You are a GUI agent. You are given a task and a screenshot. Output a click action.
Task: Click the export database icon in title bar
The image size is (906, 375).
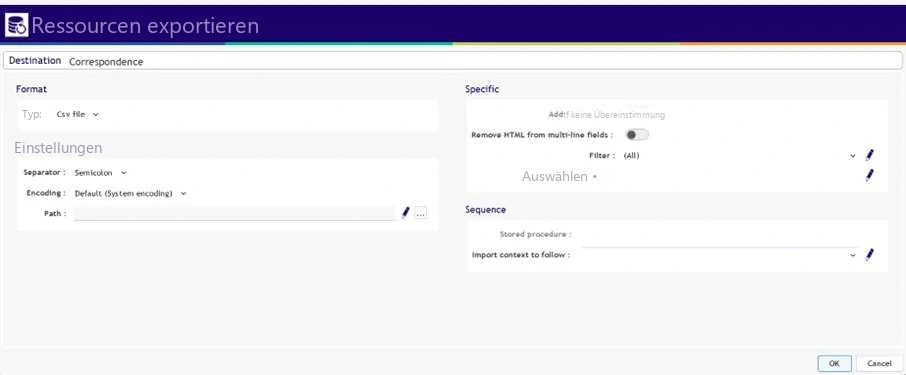(x=16, y=25)
